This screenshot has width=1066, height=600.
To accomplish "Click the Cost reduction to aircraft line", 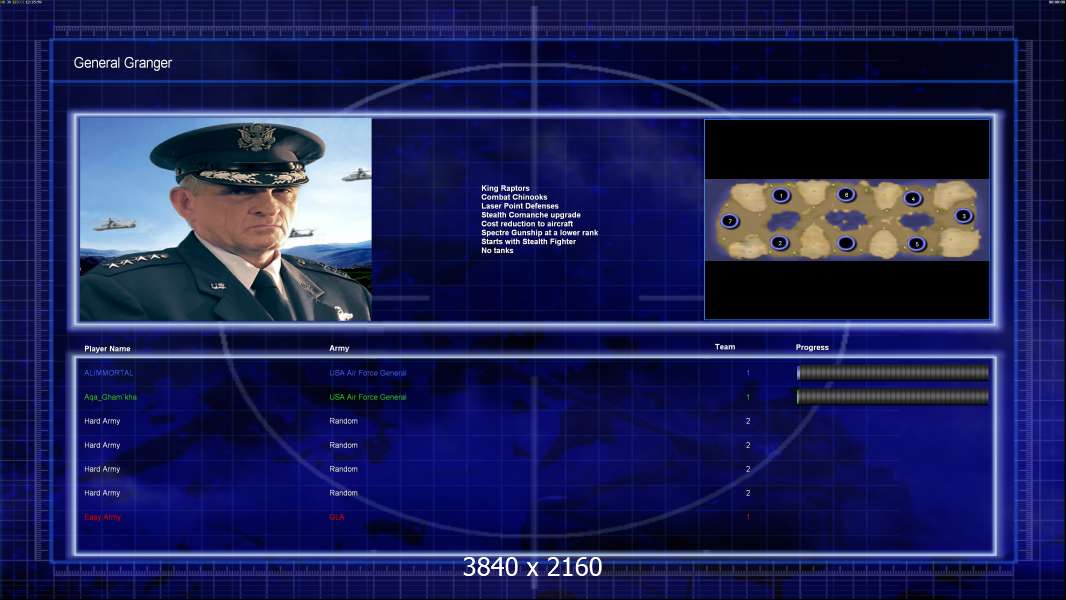I will pyautogui.click(x=527, y=224).
